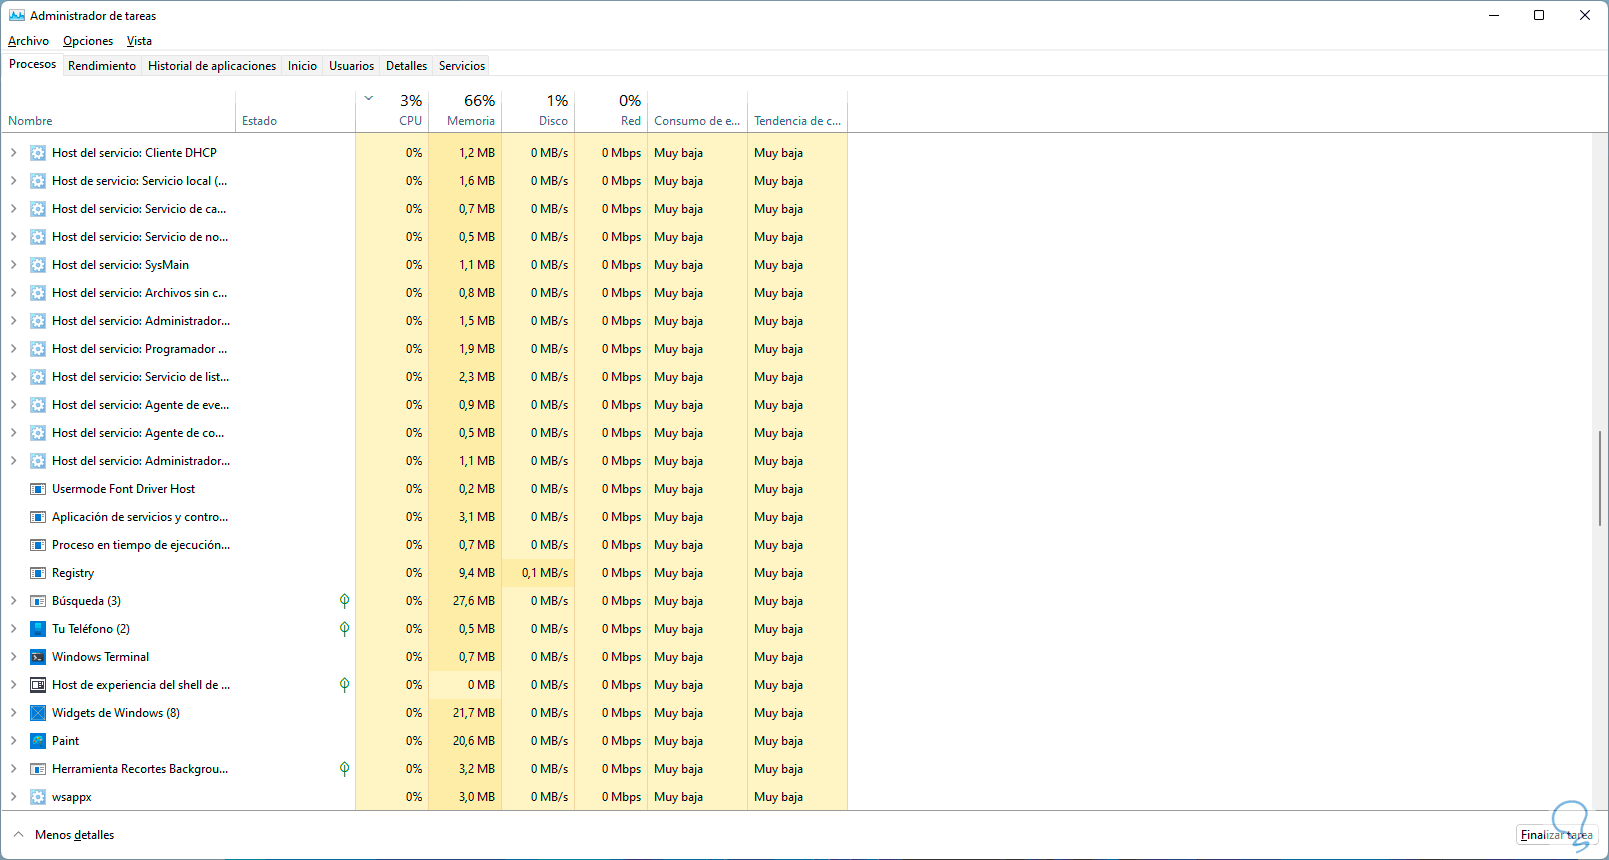Click the Servicio local host gear icon

(x=38, y=181)
